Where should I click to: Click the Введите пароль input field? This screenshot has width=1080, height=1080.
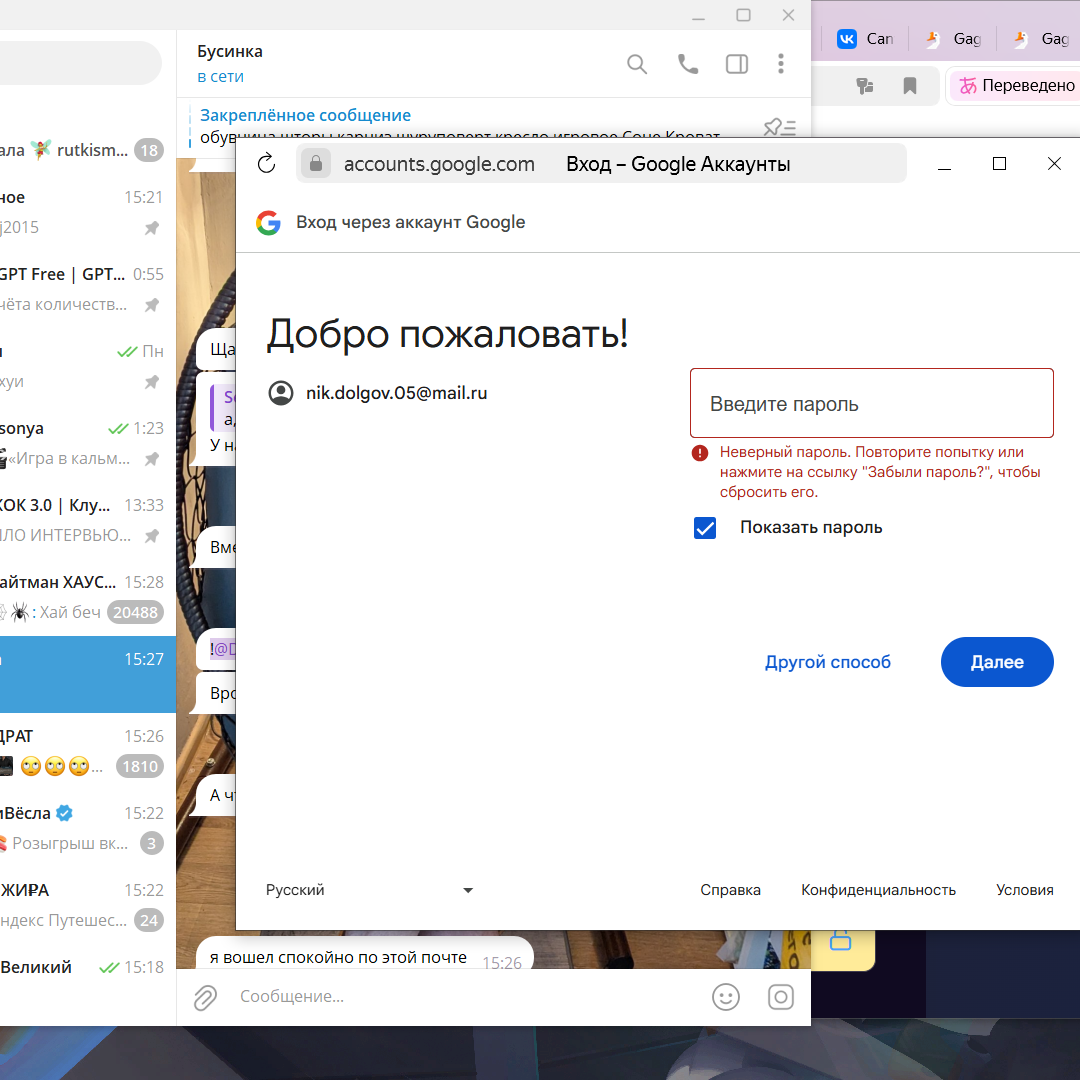[871, 404]
